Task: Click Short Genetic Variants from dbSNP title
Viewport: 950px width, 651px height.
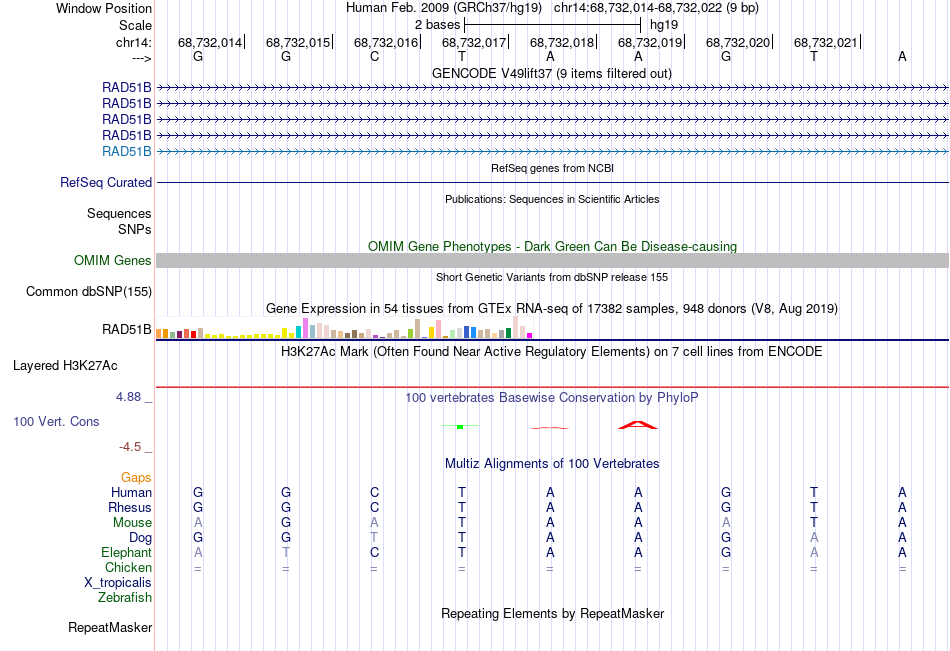Action: click(552, 277)
